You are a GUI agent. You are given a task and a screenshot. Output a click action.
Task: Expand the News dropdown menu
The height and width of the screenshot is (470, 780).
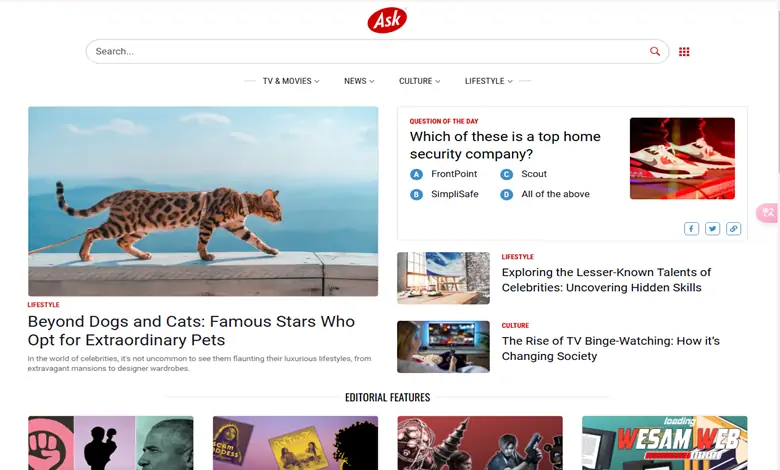click(x=359, y=81)
